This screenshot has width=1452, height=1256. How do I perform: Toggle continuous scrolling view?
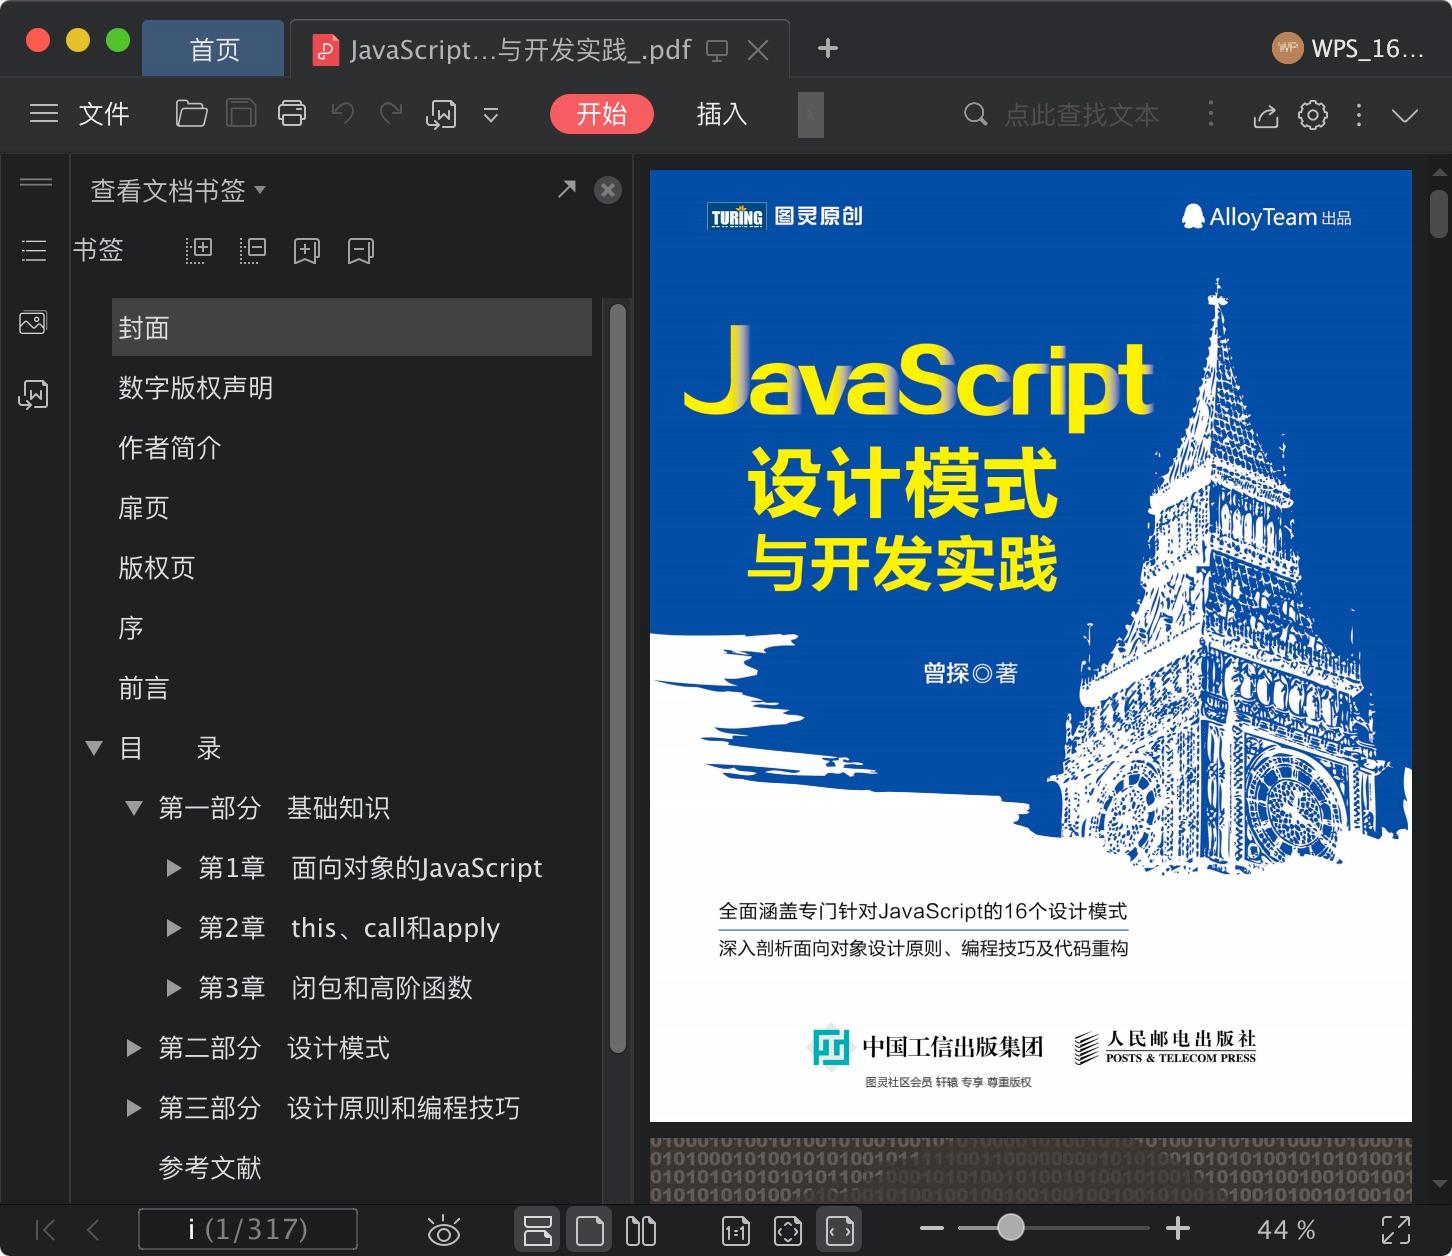point(538,1230)
